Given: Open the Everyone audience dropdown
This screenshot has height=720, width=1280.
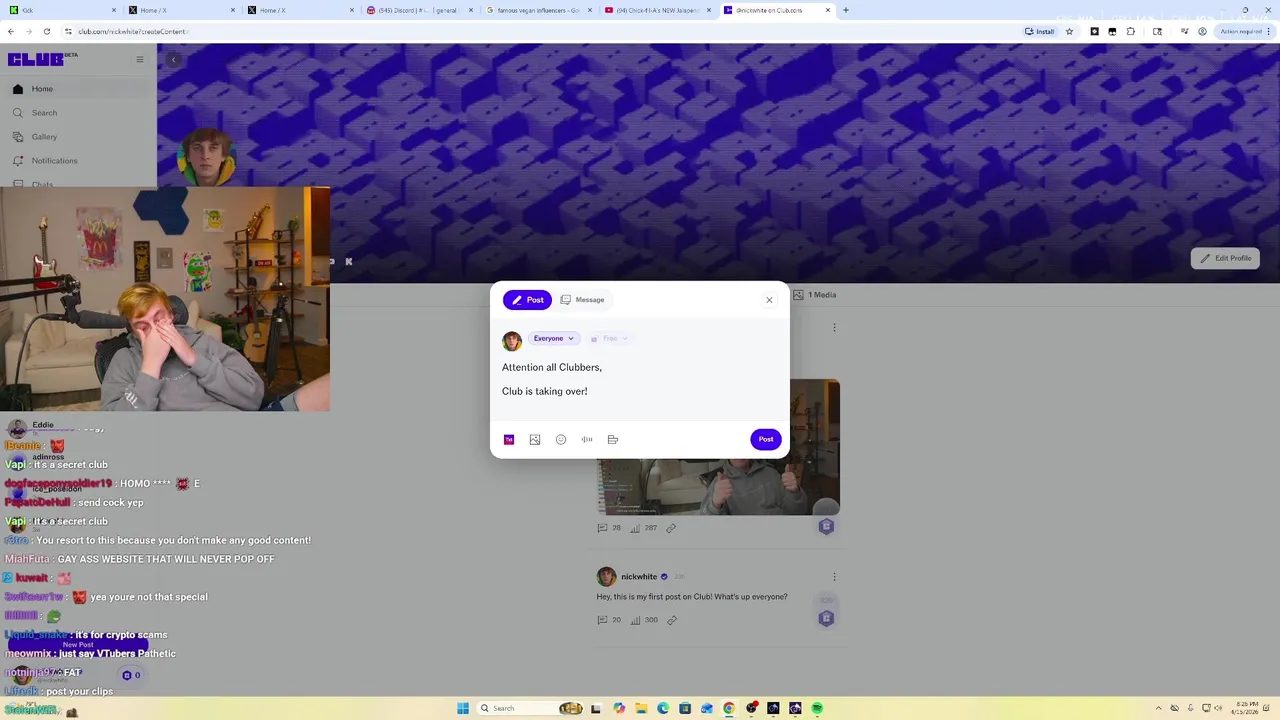Looking at the screenshot, I should (x=554, y=338).
